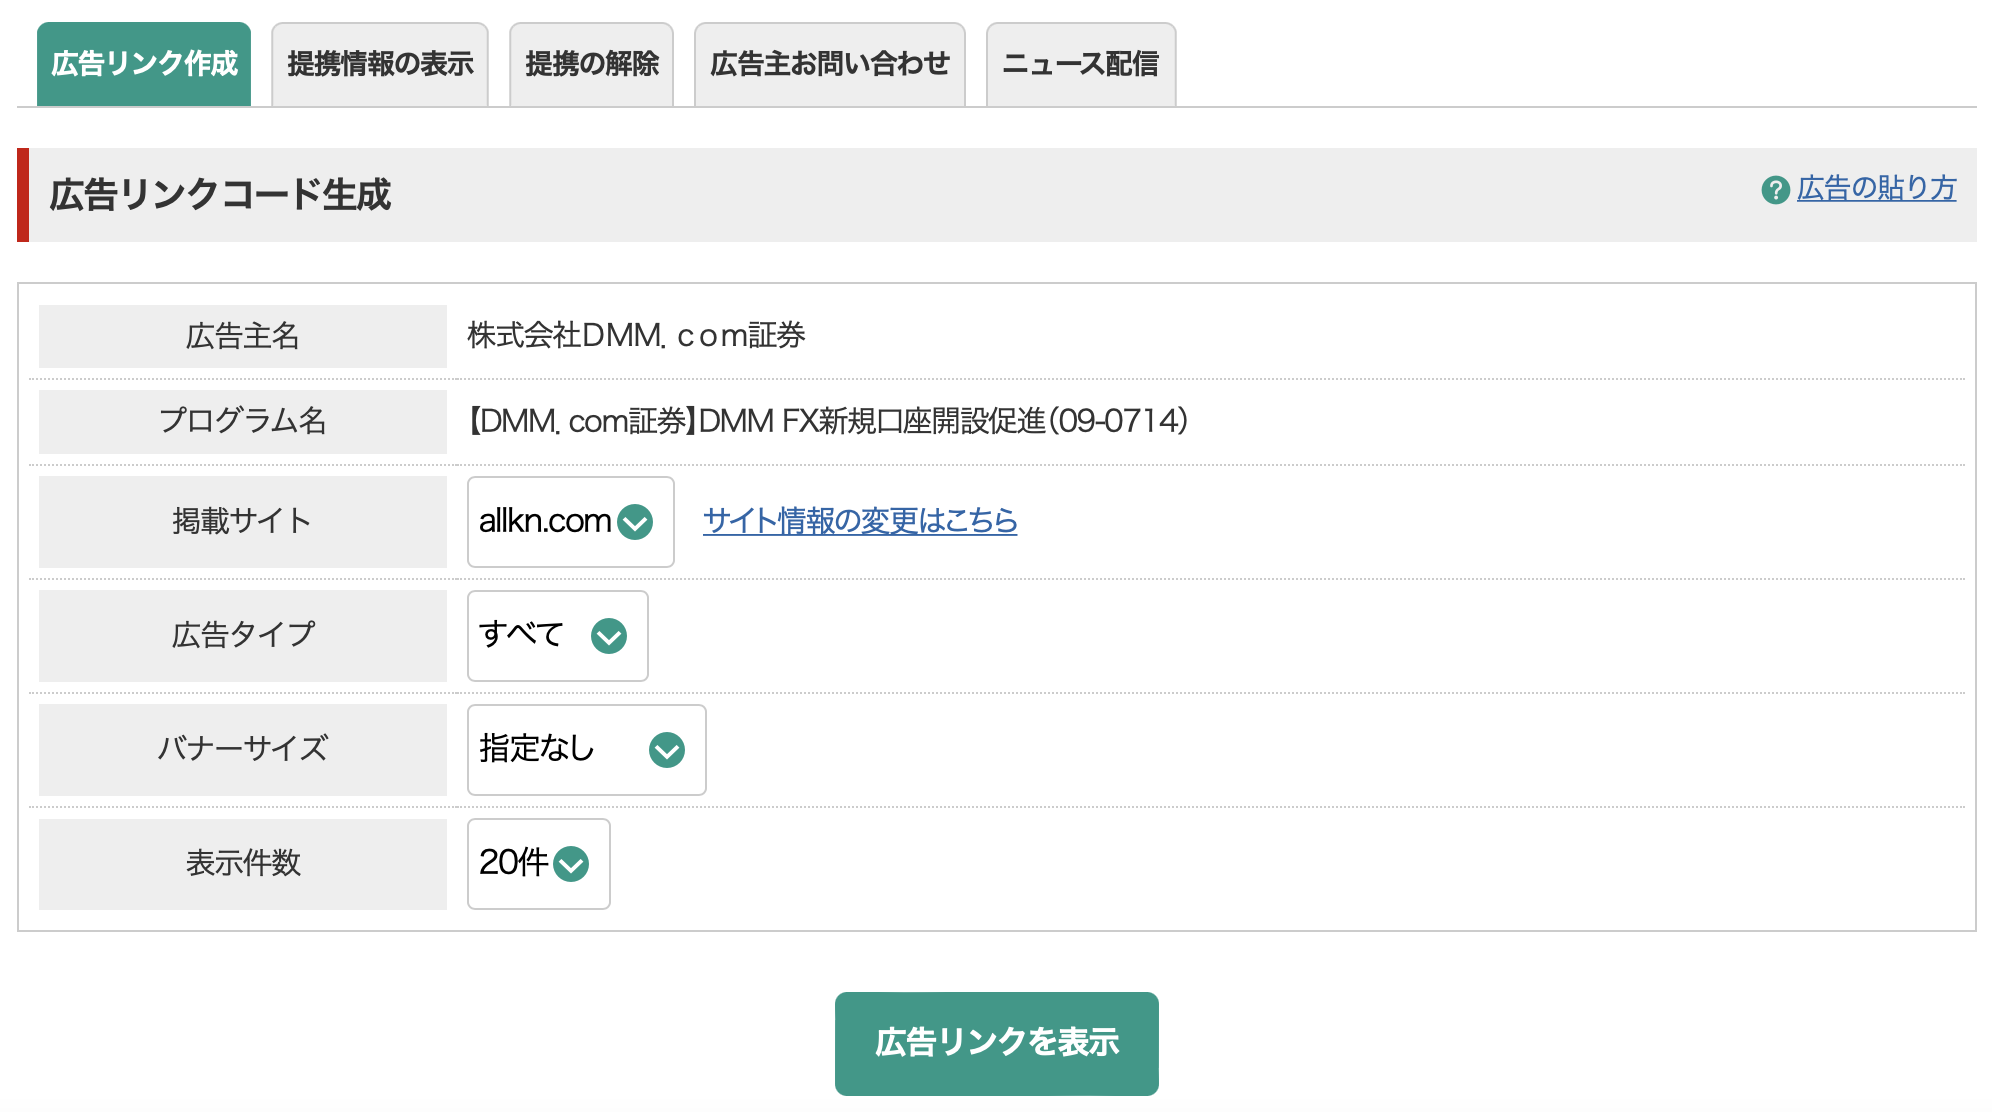Open the 広告リンク作成 tab

[x=144, y=64]
